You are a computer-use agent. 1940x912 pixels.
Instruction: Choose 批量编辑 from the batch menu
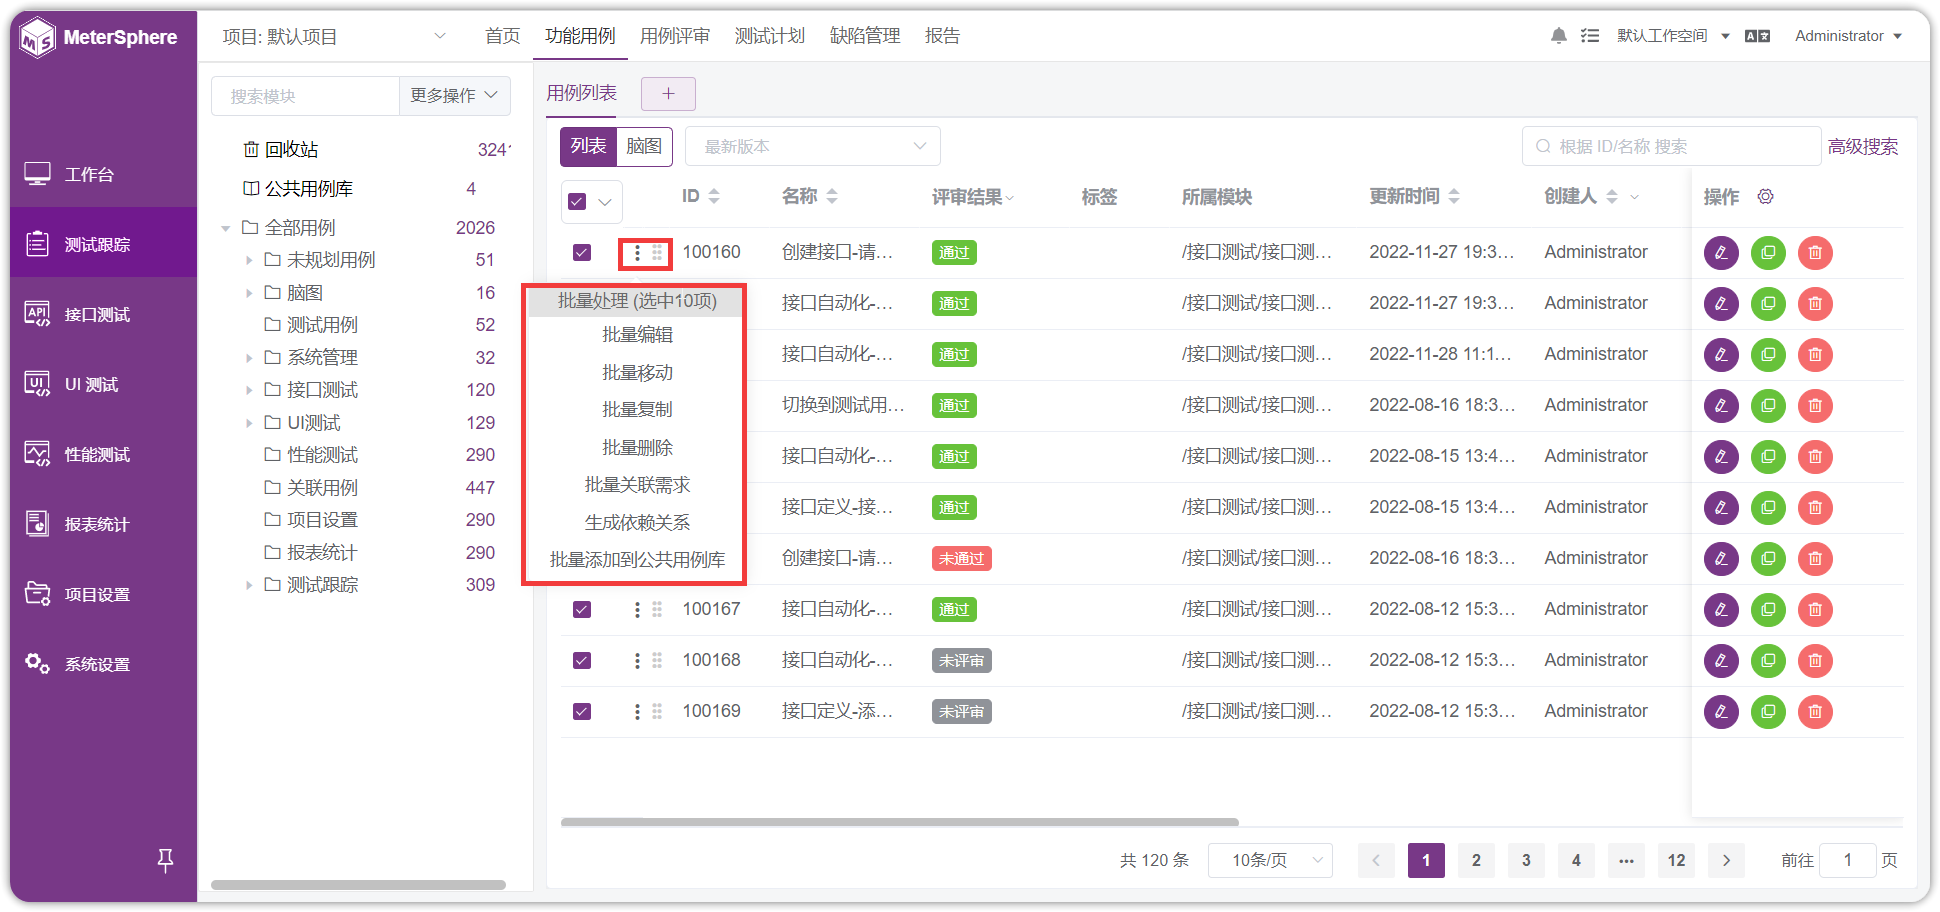tap(637, 335)
